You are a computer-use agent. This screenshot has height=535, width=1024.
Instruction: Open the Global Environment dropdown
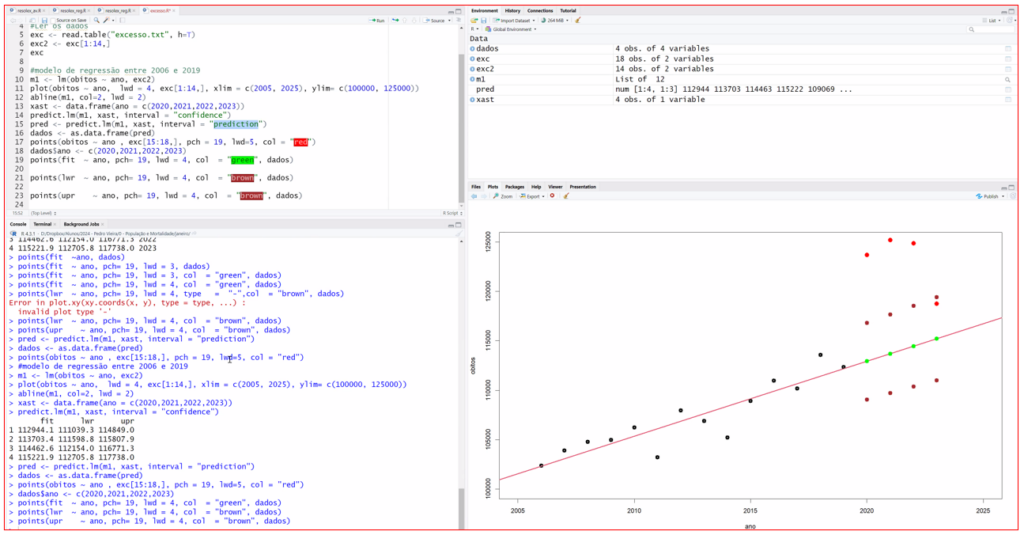click(510, 29)
